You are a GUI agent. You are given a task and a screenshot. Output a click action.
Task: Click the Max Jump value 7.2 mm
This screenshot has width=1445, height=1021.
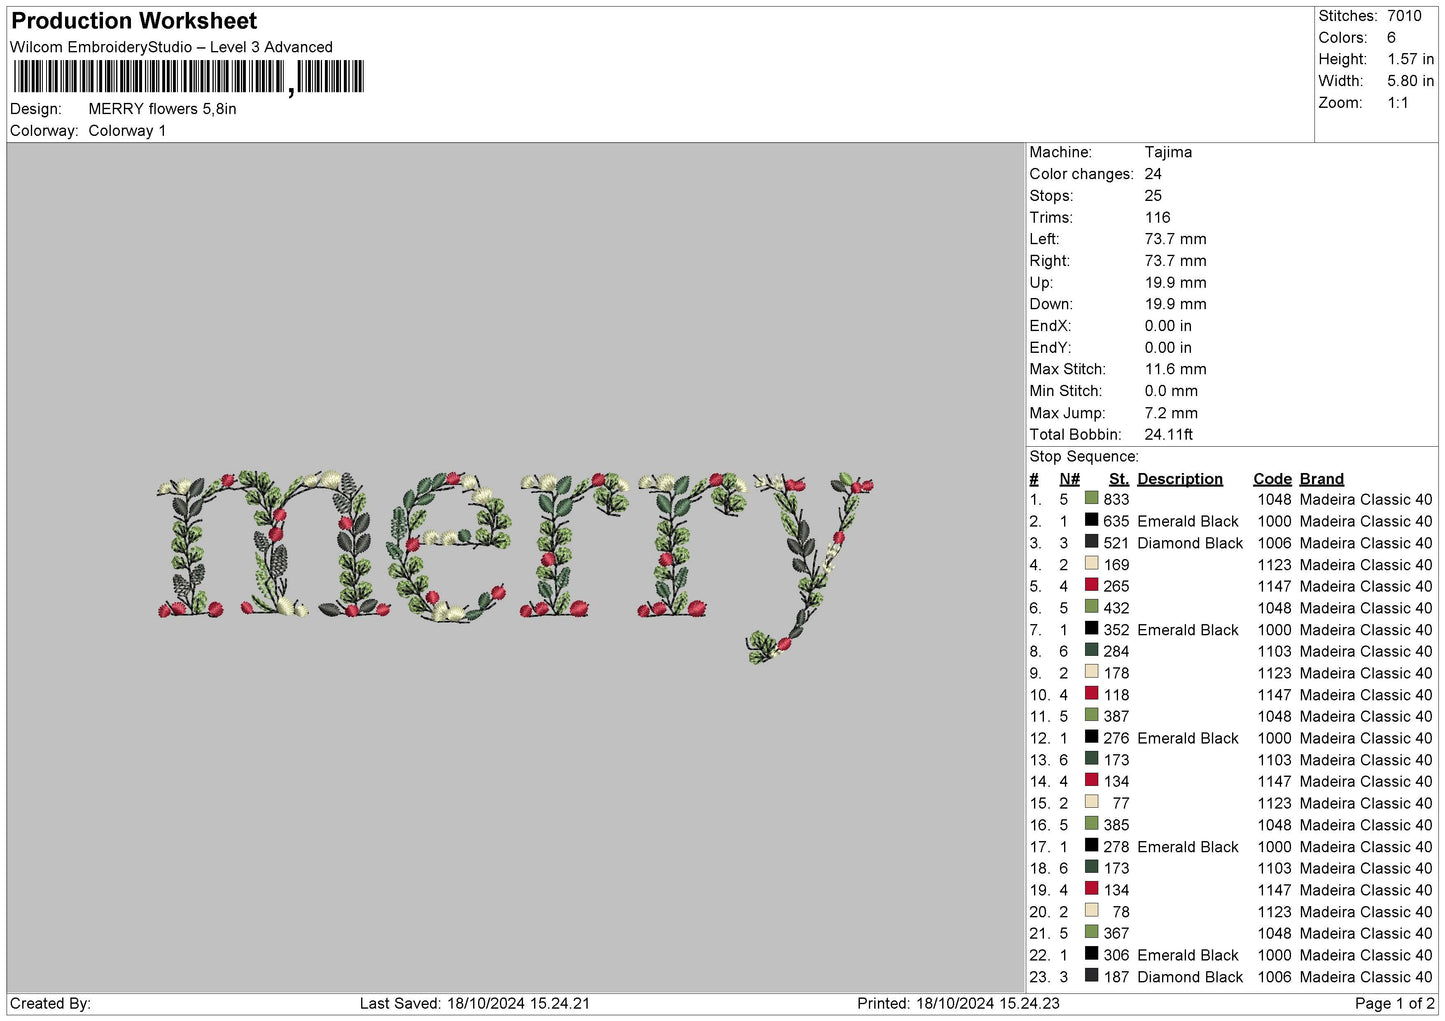1171,413
